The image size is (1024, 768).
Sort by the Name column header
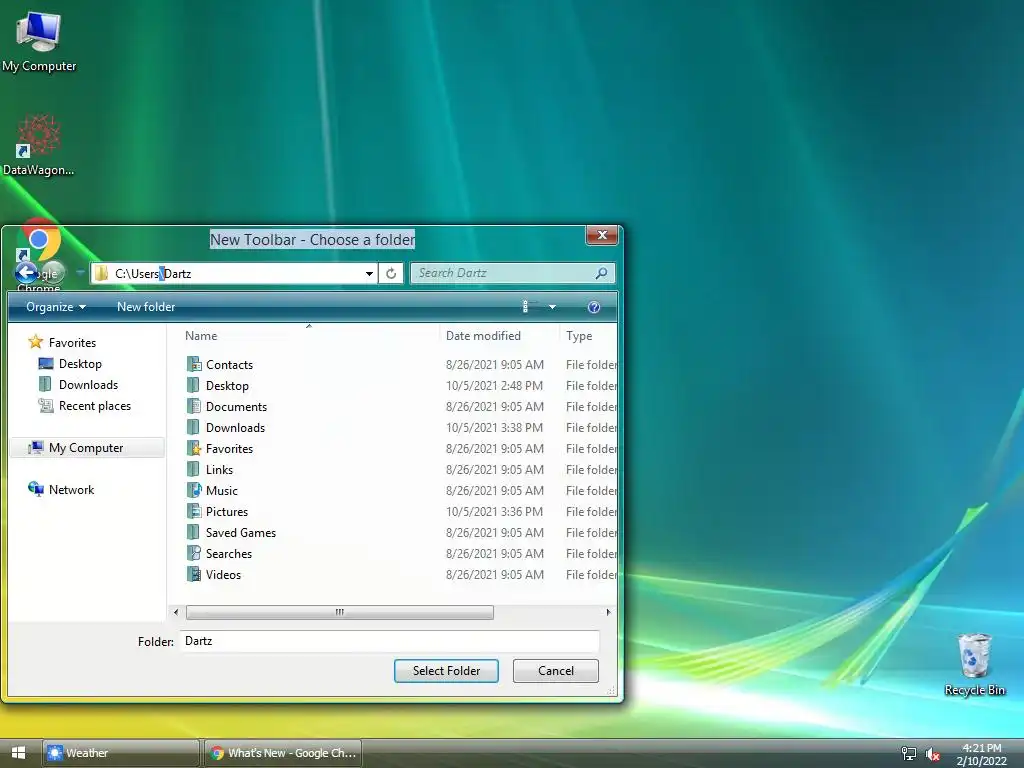pyautogui.click(x=200, y=336)
